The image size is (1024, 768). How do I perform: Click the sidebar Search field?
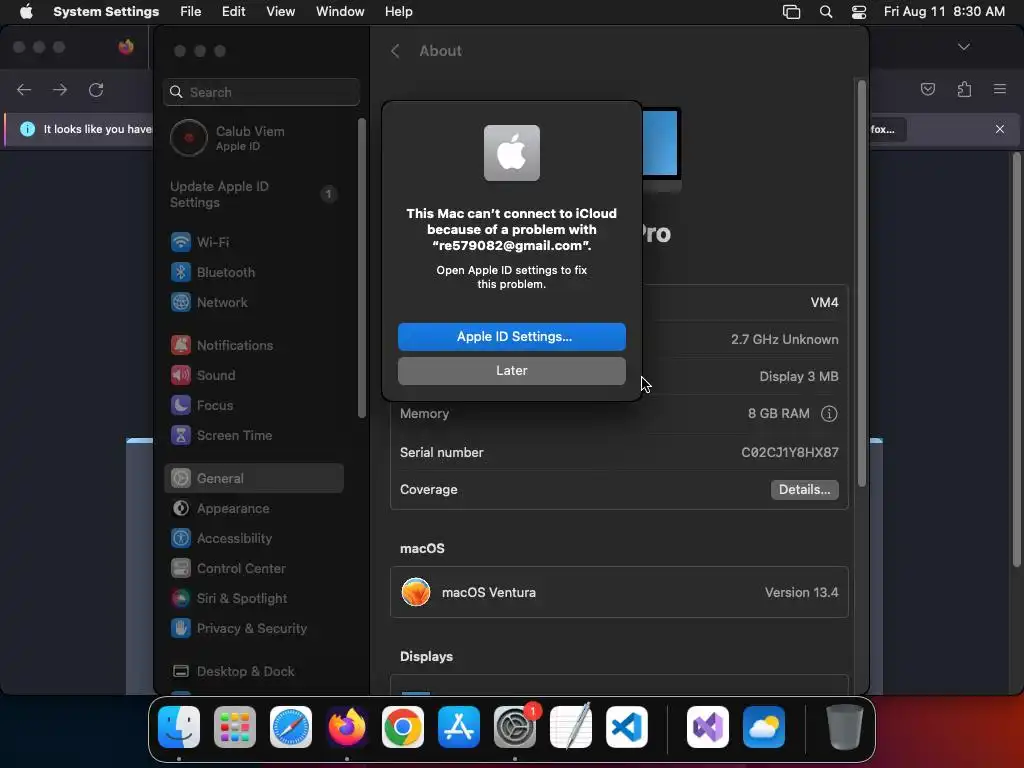coord(261,92)
